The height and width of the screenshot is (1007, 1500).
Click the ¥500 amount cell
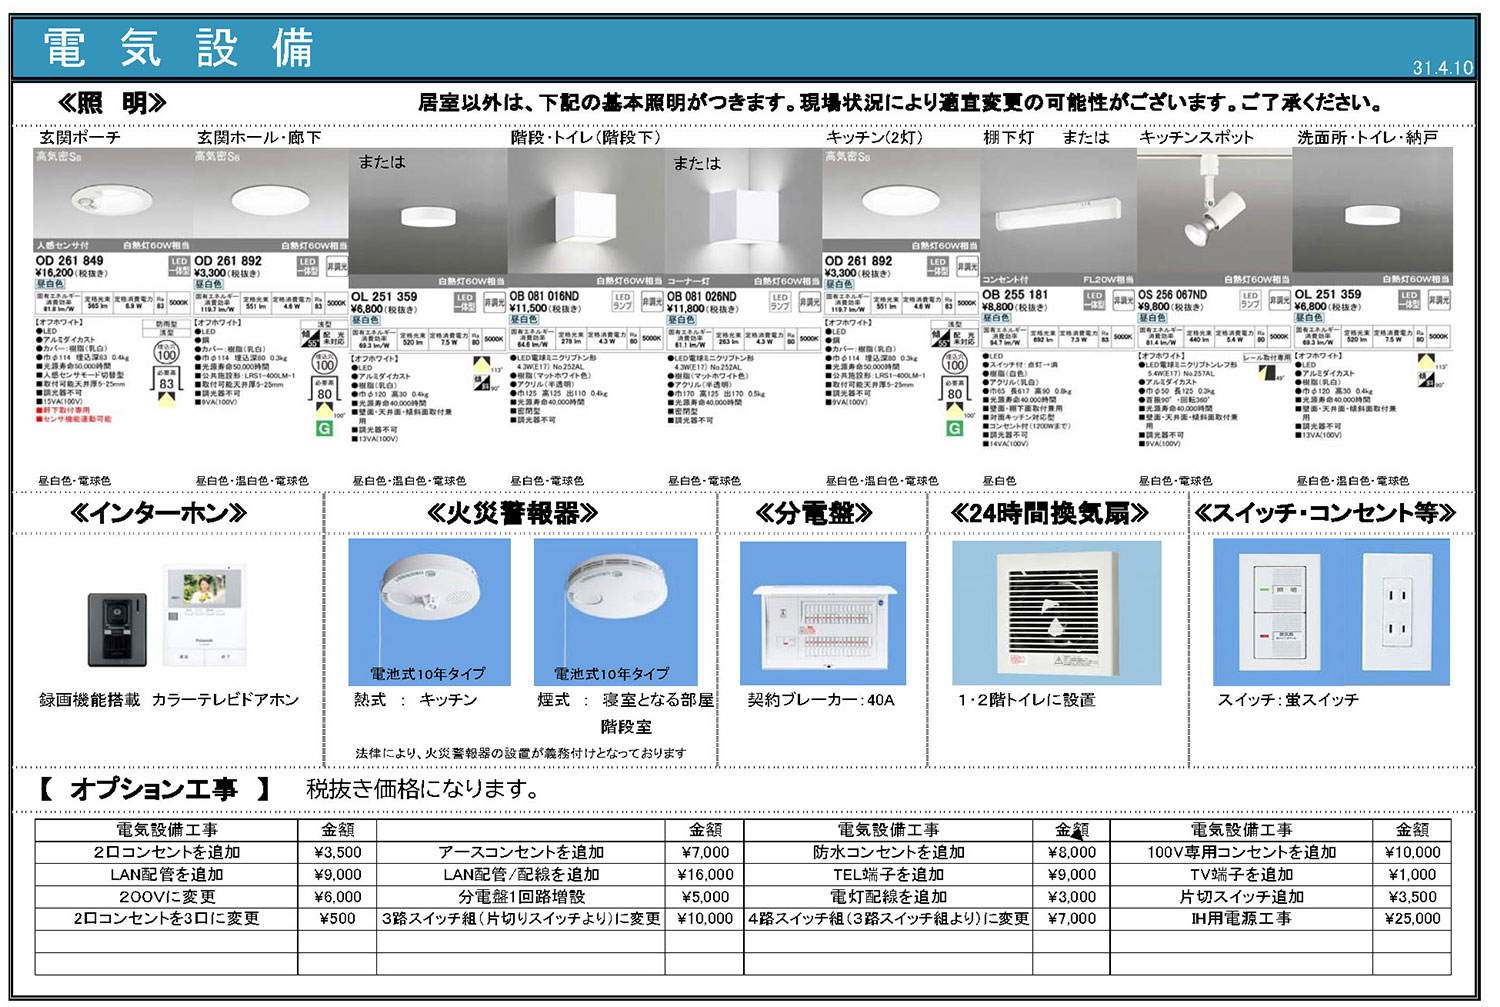(338, 918)
